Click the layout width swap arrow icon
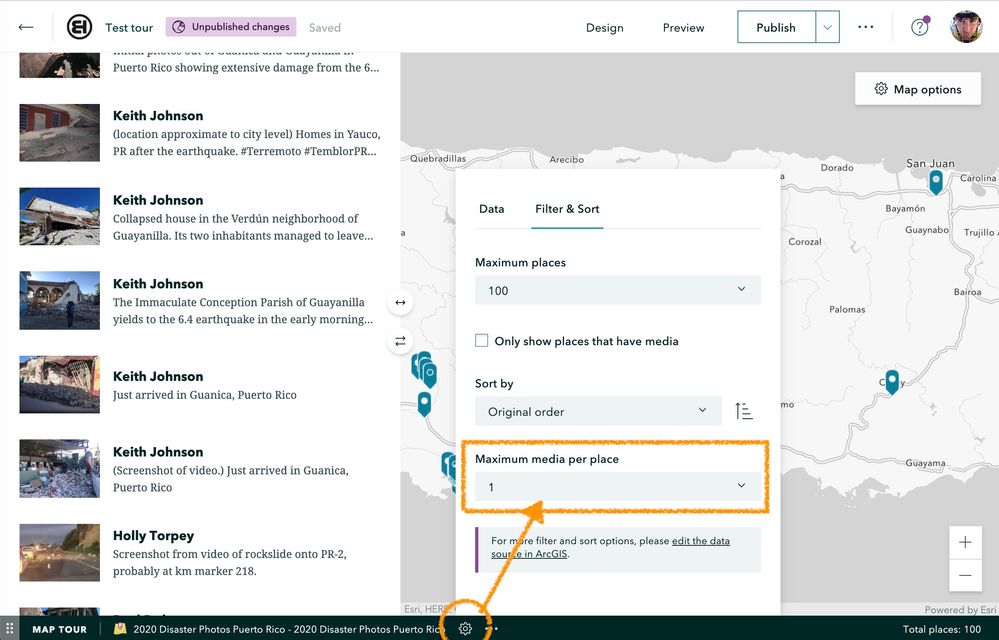This screenshot has width=999, height=640. 400,302
